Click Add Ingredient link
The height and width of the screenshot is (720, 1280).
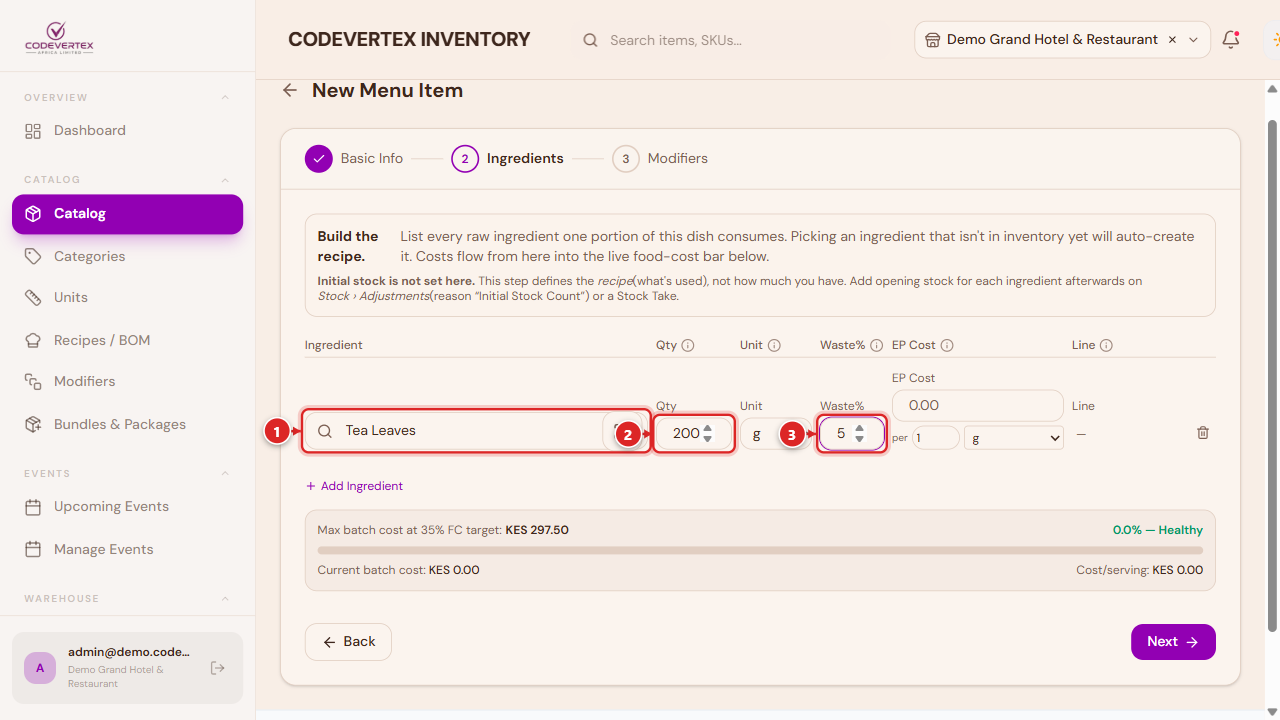[x=354, y=486]
